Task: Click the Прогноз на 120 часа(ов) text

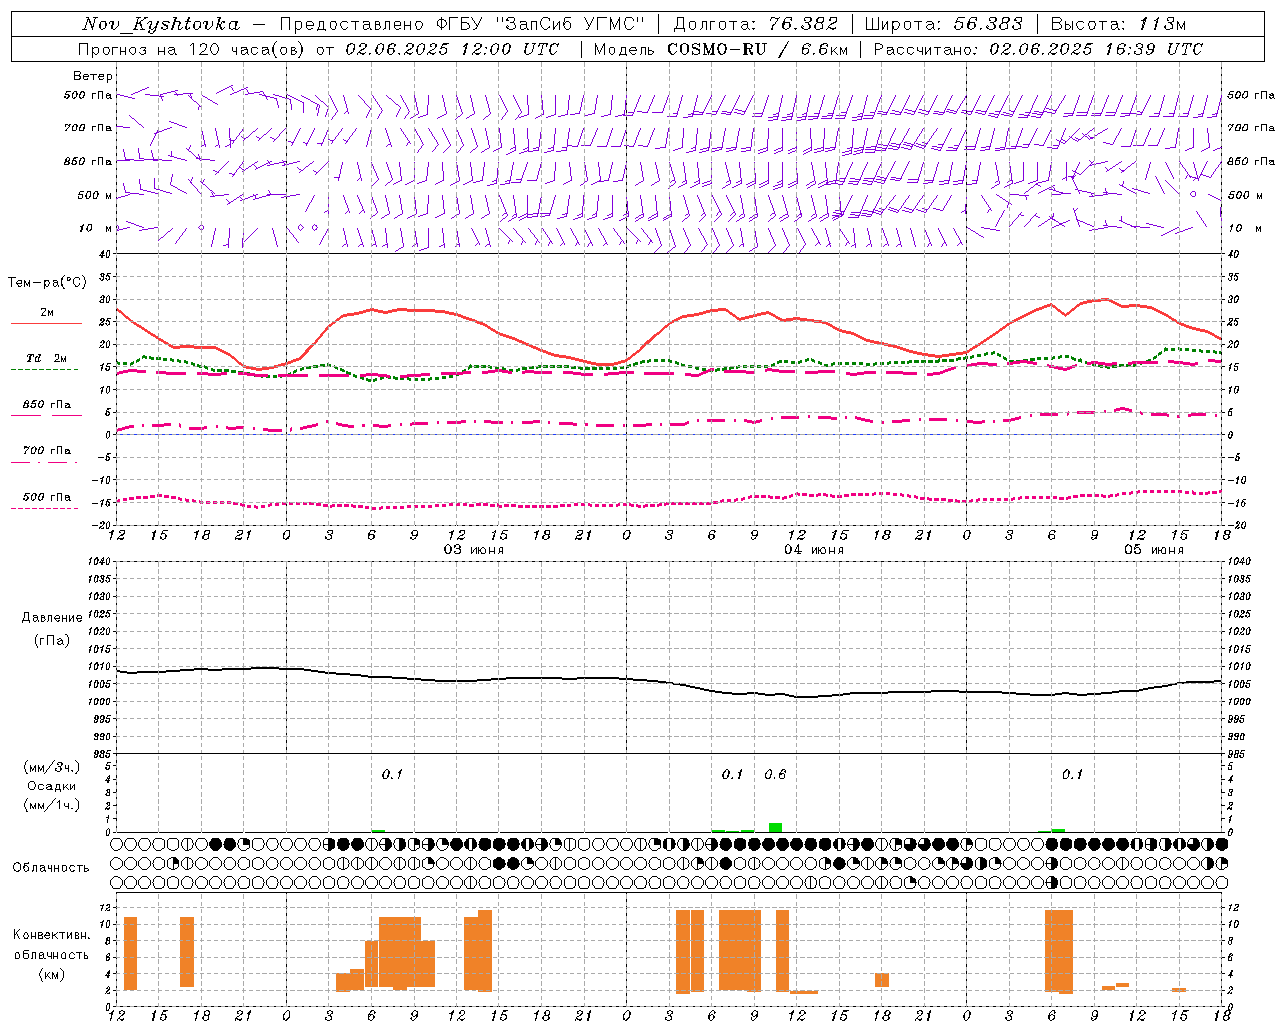Action: pyautogui.click(x=192, y=49)
